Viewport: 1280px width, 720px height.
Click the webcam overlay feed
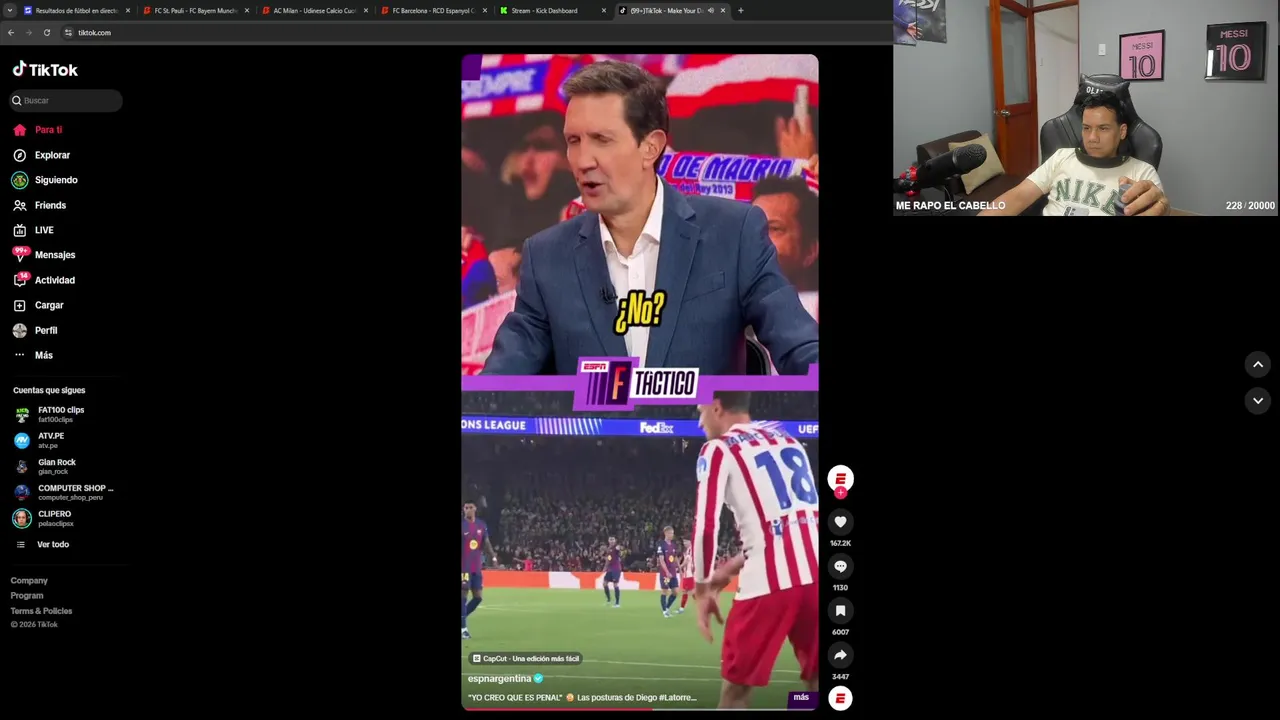click(1086, 108)
